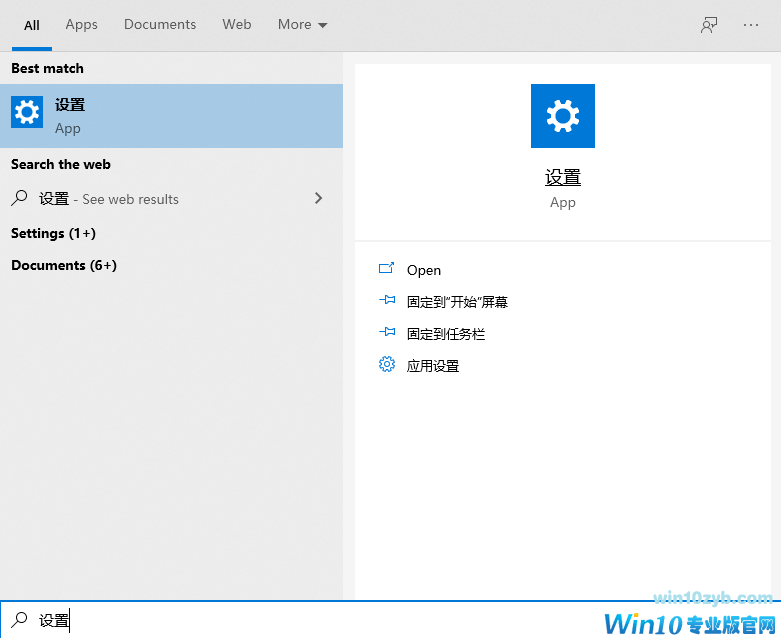The width and height of the screenshot is (781, 638).
Task: Click the large Settings gear tile
Action: 563,116
